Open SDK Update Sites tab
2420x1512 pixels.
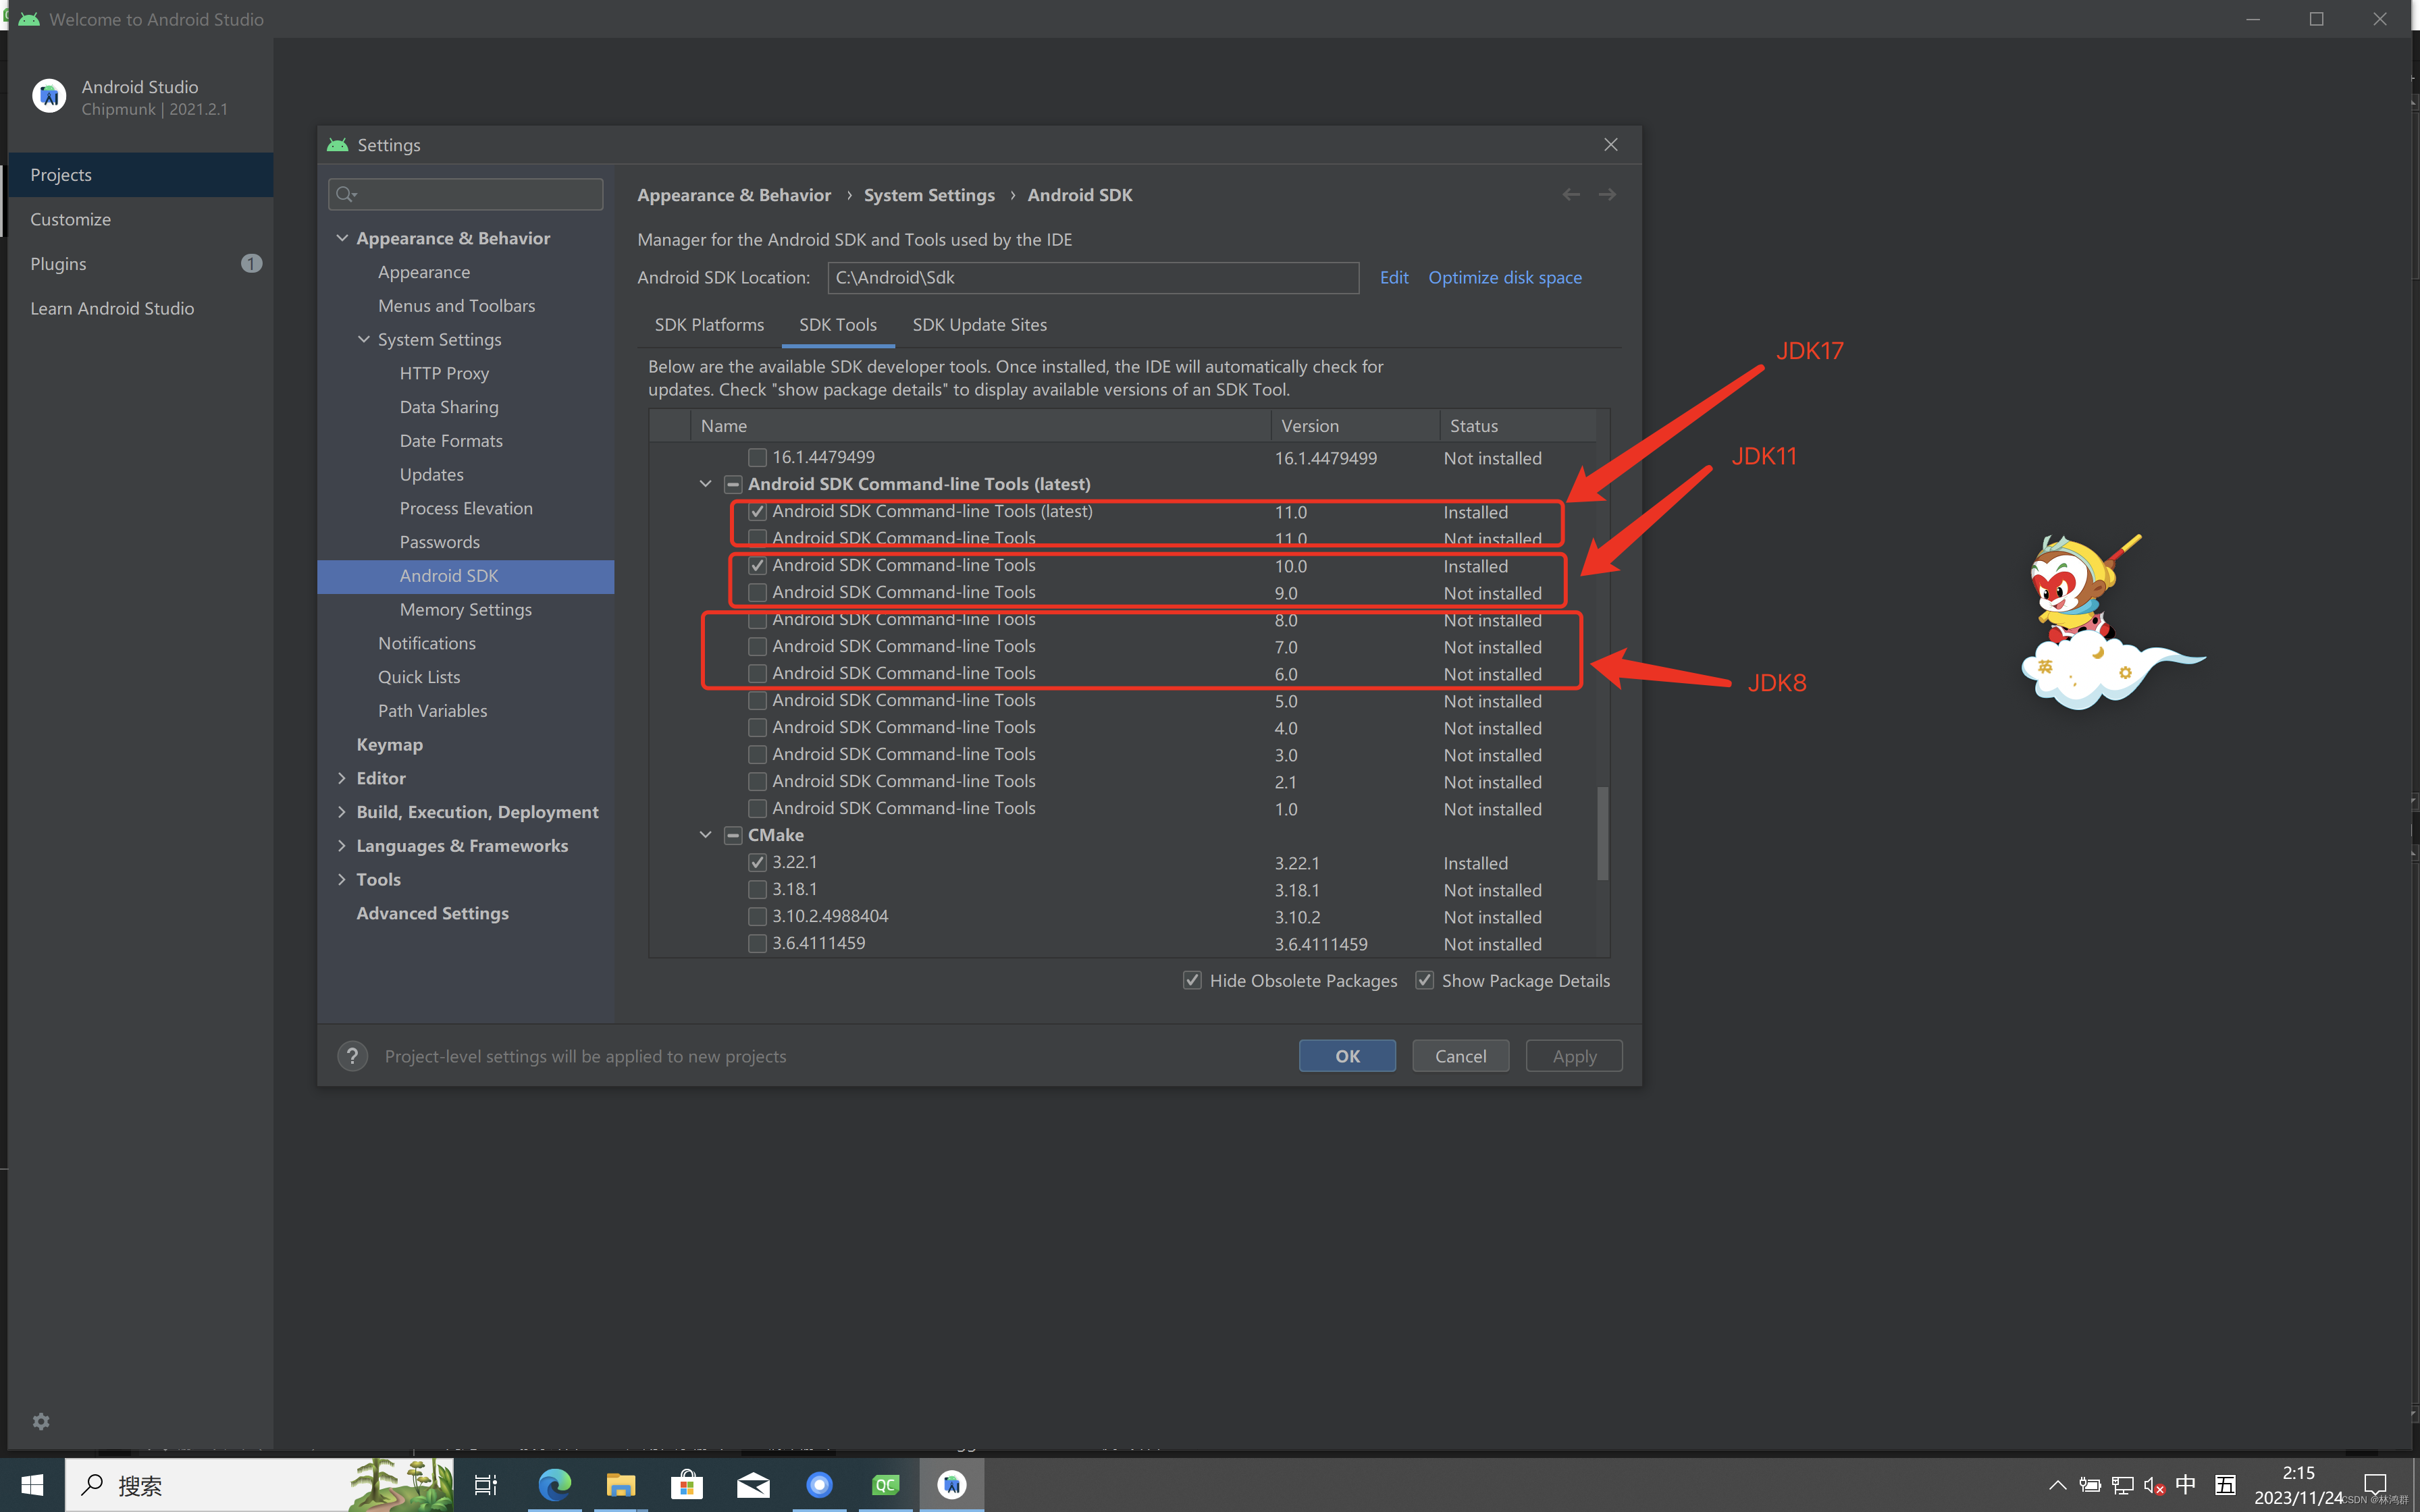(979, 325)
